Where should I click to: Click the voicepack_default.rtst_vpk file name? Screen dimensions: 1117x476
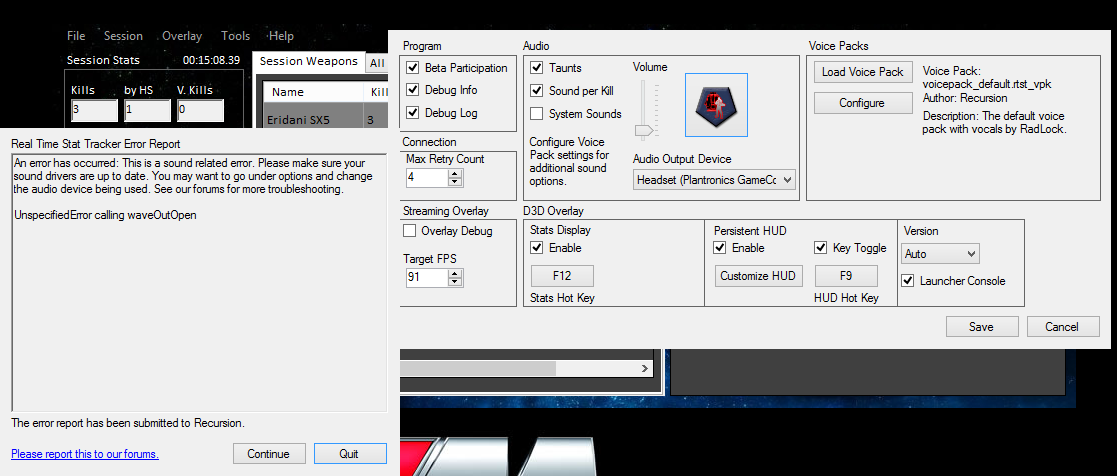(x=987, y=84)
